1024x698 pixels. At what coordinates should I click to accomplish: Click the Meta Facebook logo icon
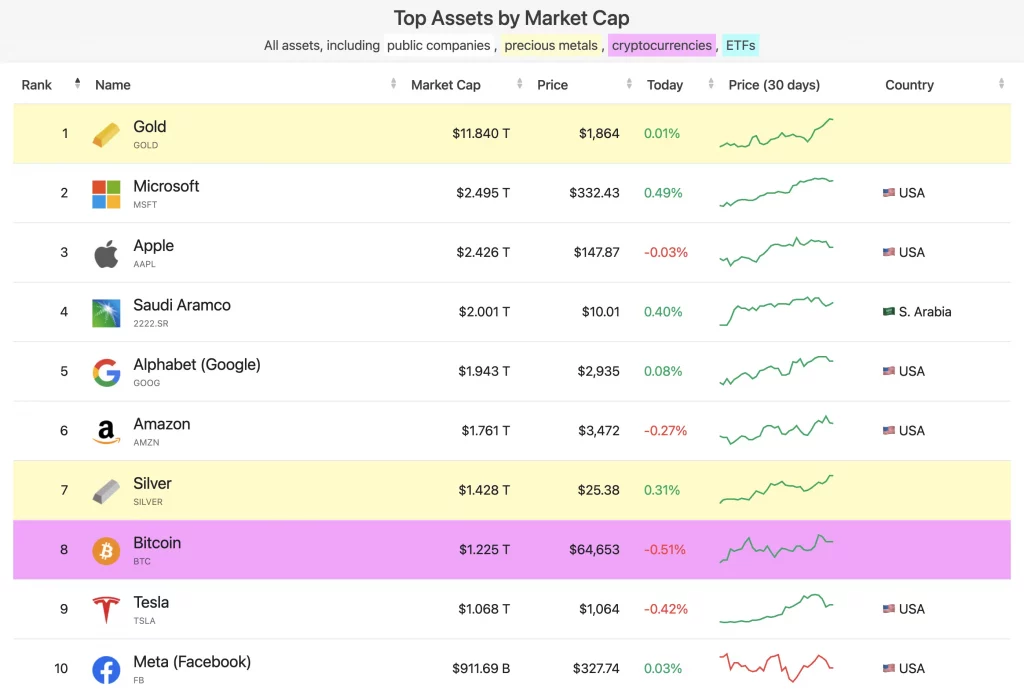pyautogui.click(x=106, y=669)
